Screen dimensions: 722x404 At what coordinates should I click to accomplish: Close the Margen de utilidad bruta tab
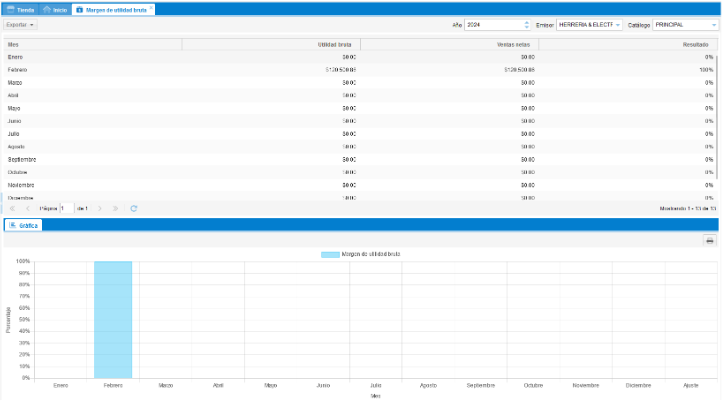[151, 8]
